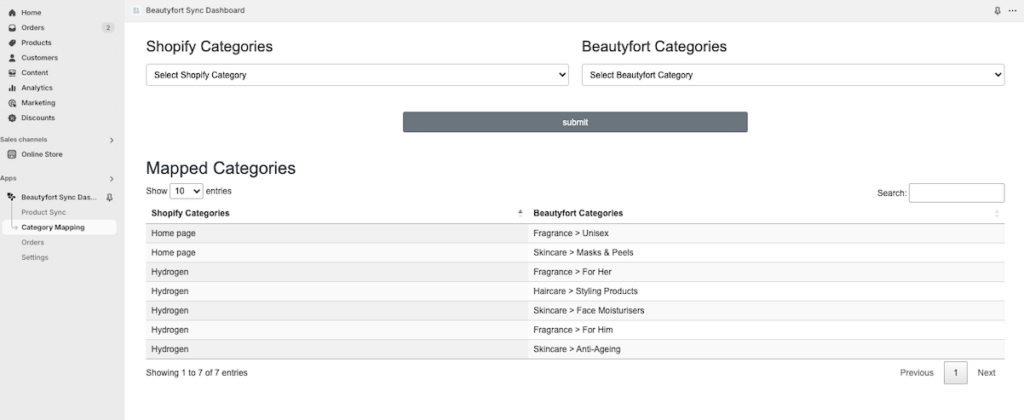Click the pin icon beside Beautyfort Sync app

(109, 197)
